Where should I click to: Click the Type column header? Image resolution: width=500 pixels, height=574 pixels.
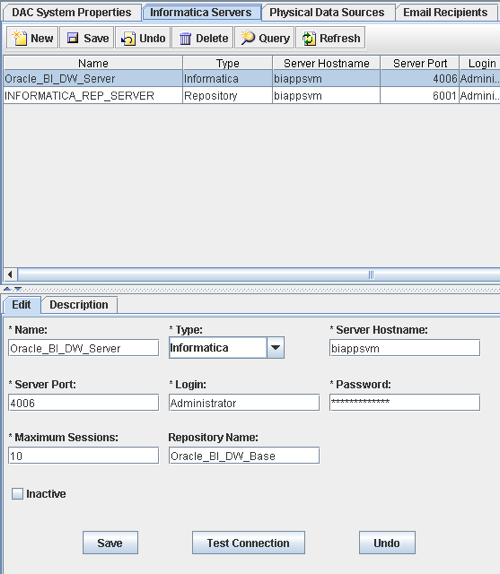click(227, 63)
